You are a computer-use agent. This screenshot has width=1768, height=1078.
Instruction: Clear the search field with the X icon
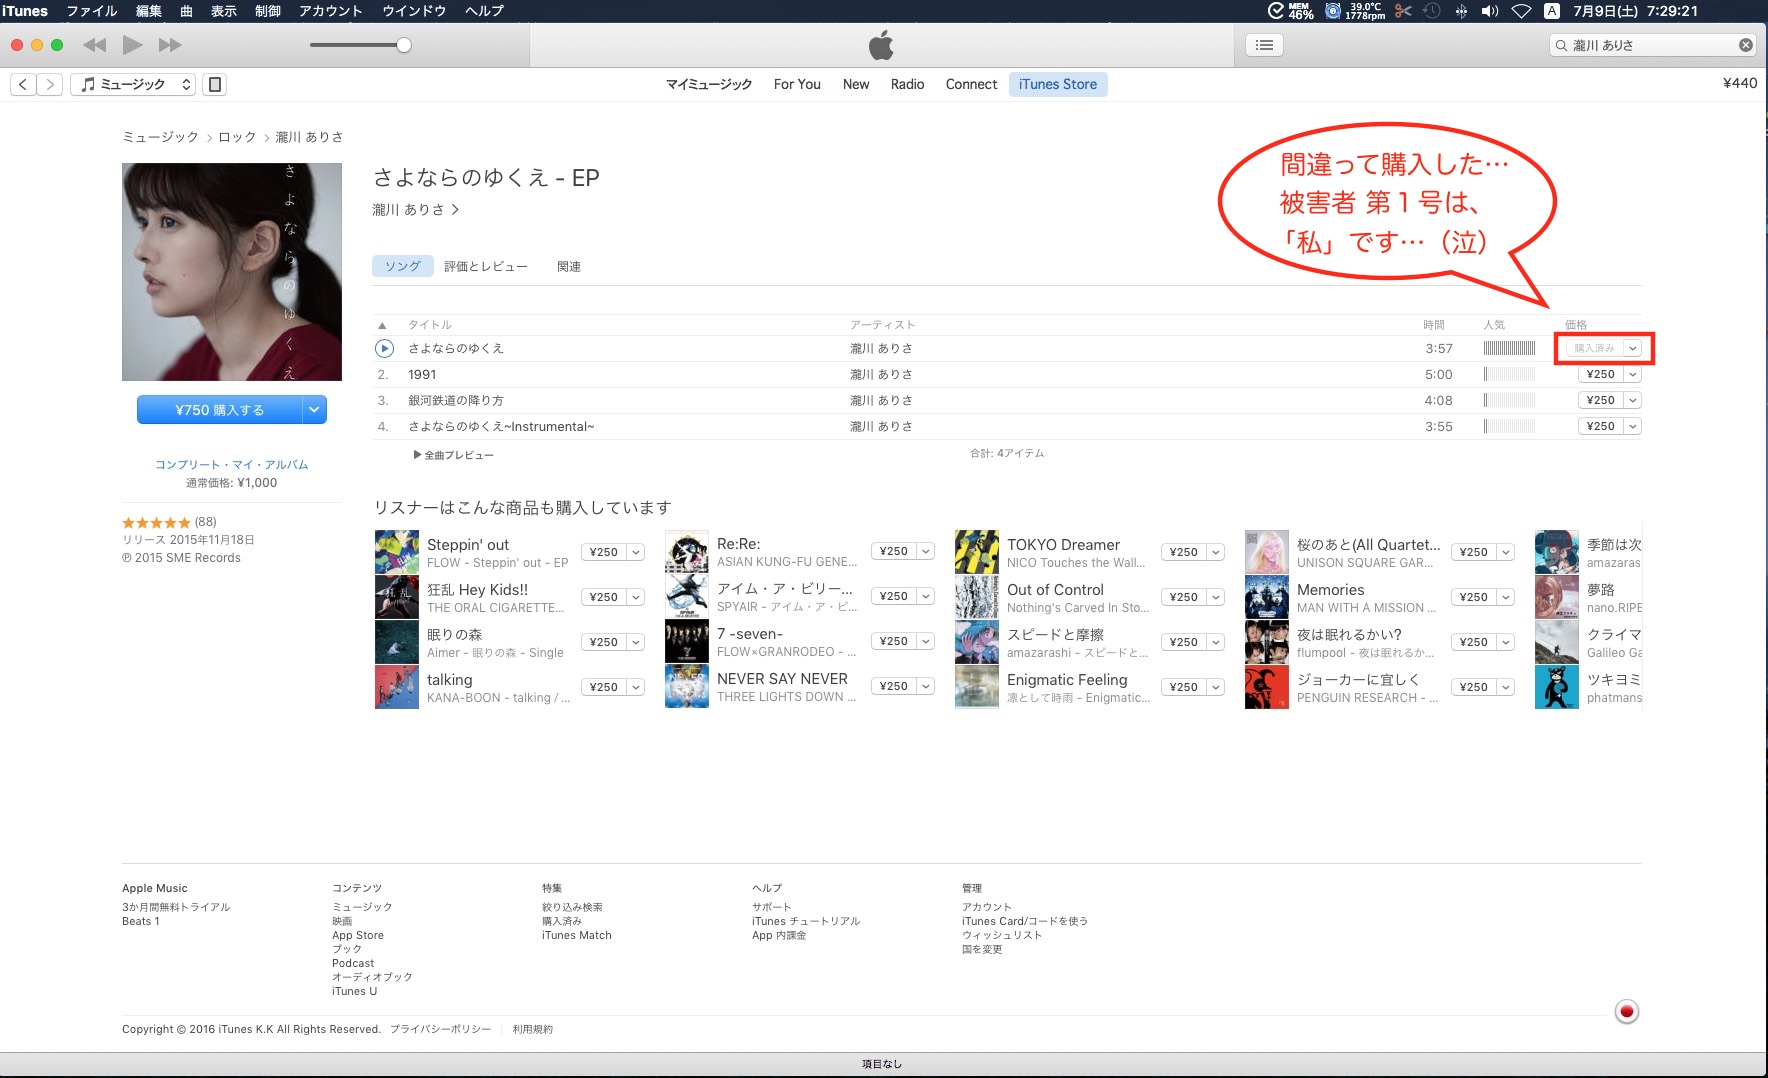point(1746,45)
